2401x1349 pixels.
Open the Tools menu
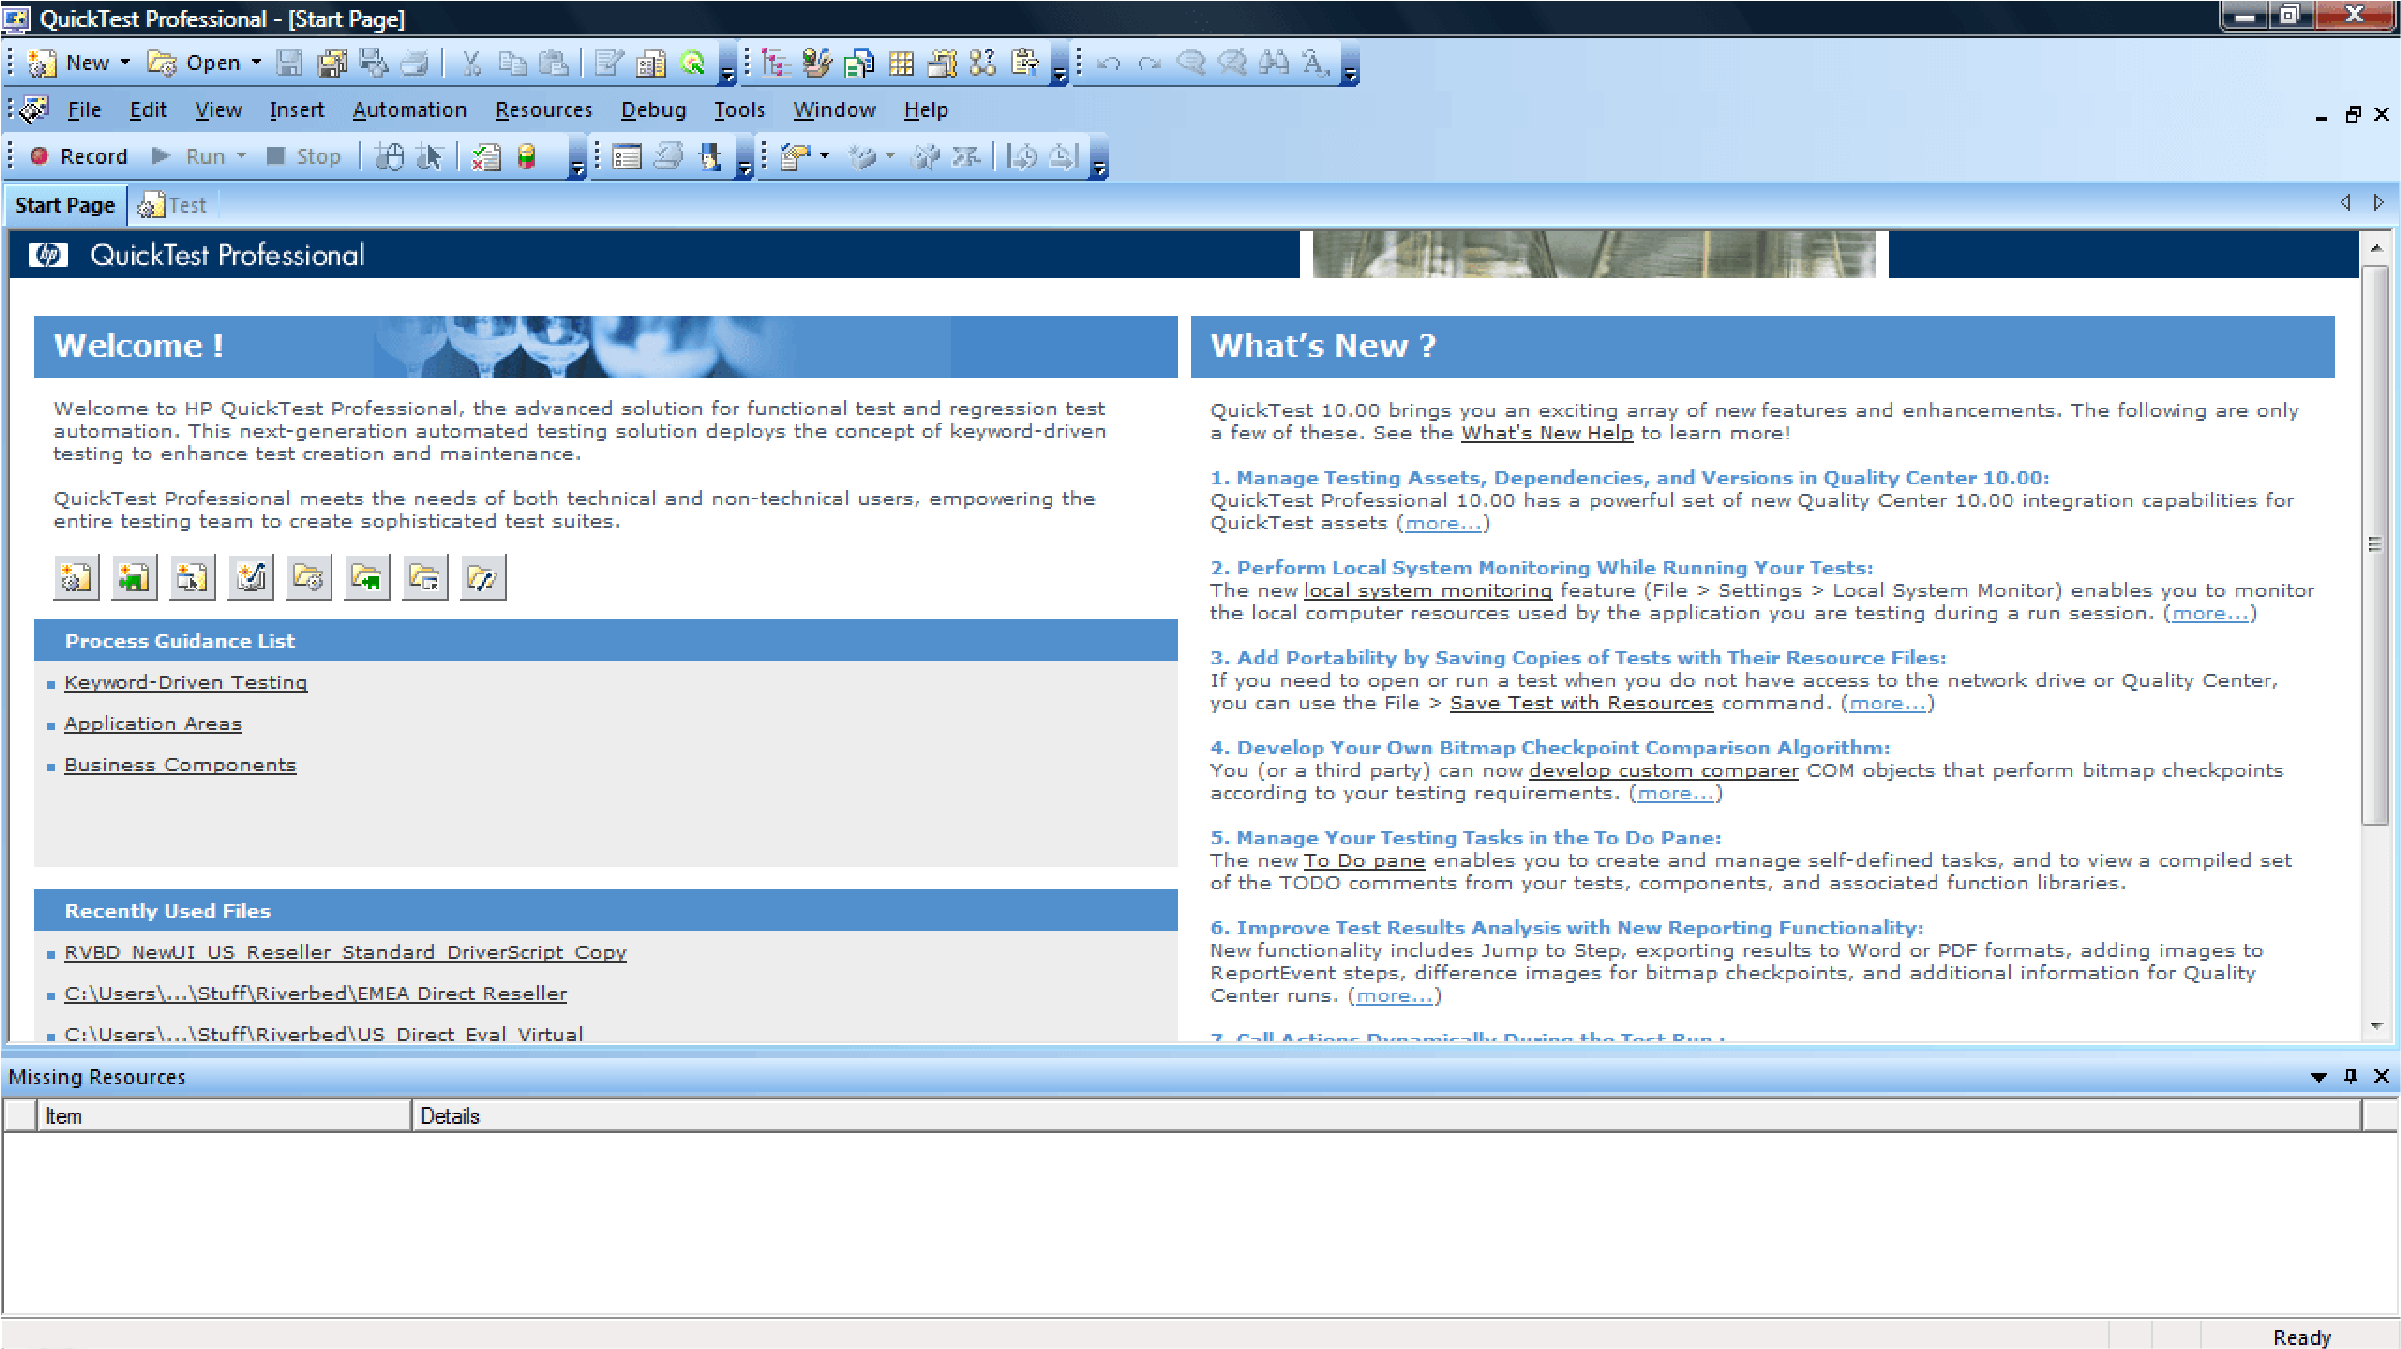(739, 110)
